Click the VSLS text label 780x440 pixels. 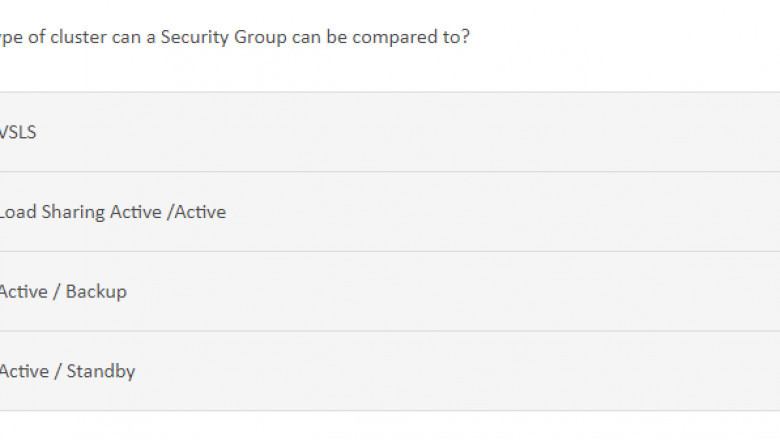[x=18, y=132]
